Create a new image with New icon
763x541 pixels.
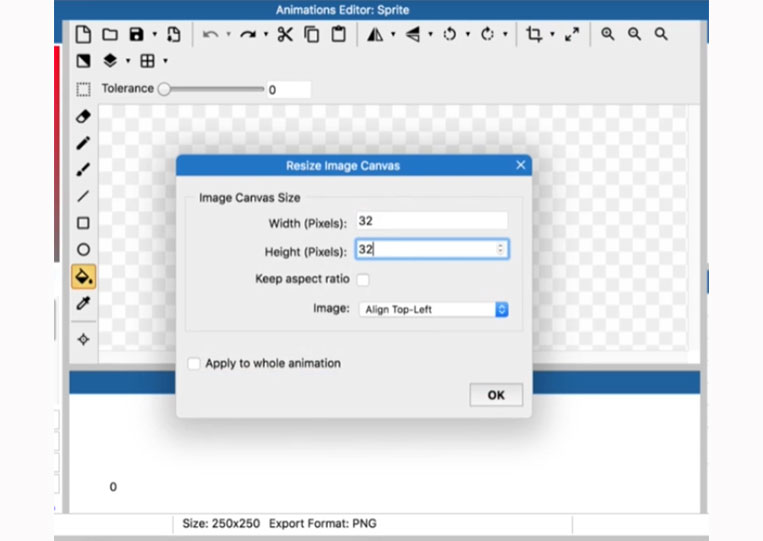pyautogui.click(x=83, y=35)
